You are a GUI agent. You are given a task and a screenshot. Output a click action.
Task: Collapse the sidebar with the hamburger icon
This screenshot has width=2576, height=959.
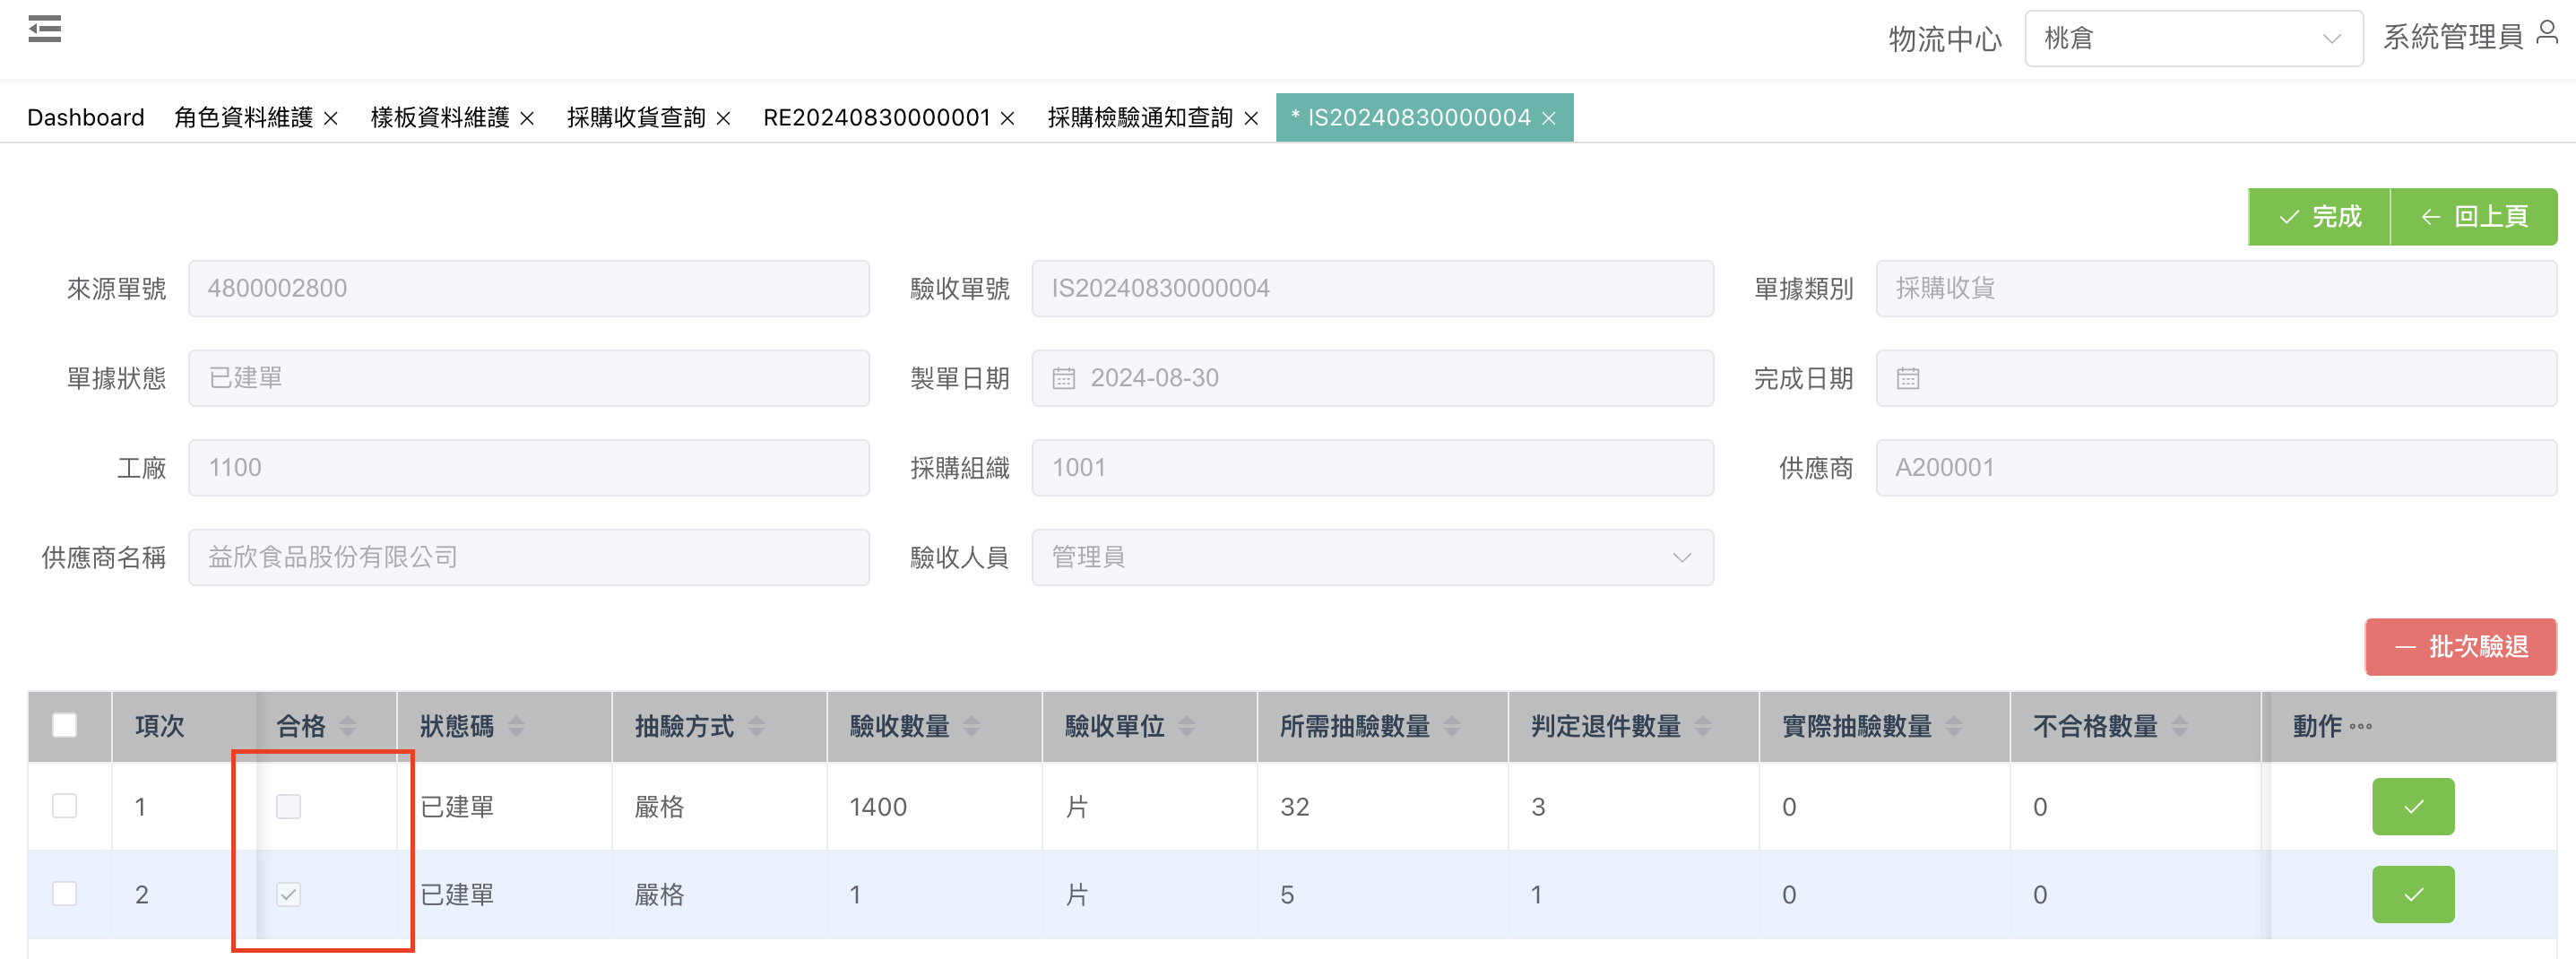pos(44,29)
